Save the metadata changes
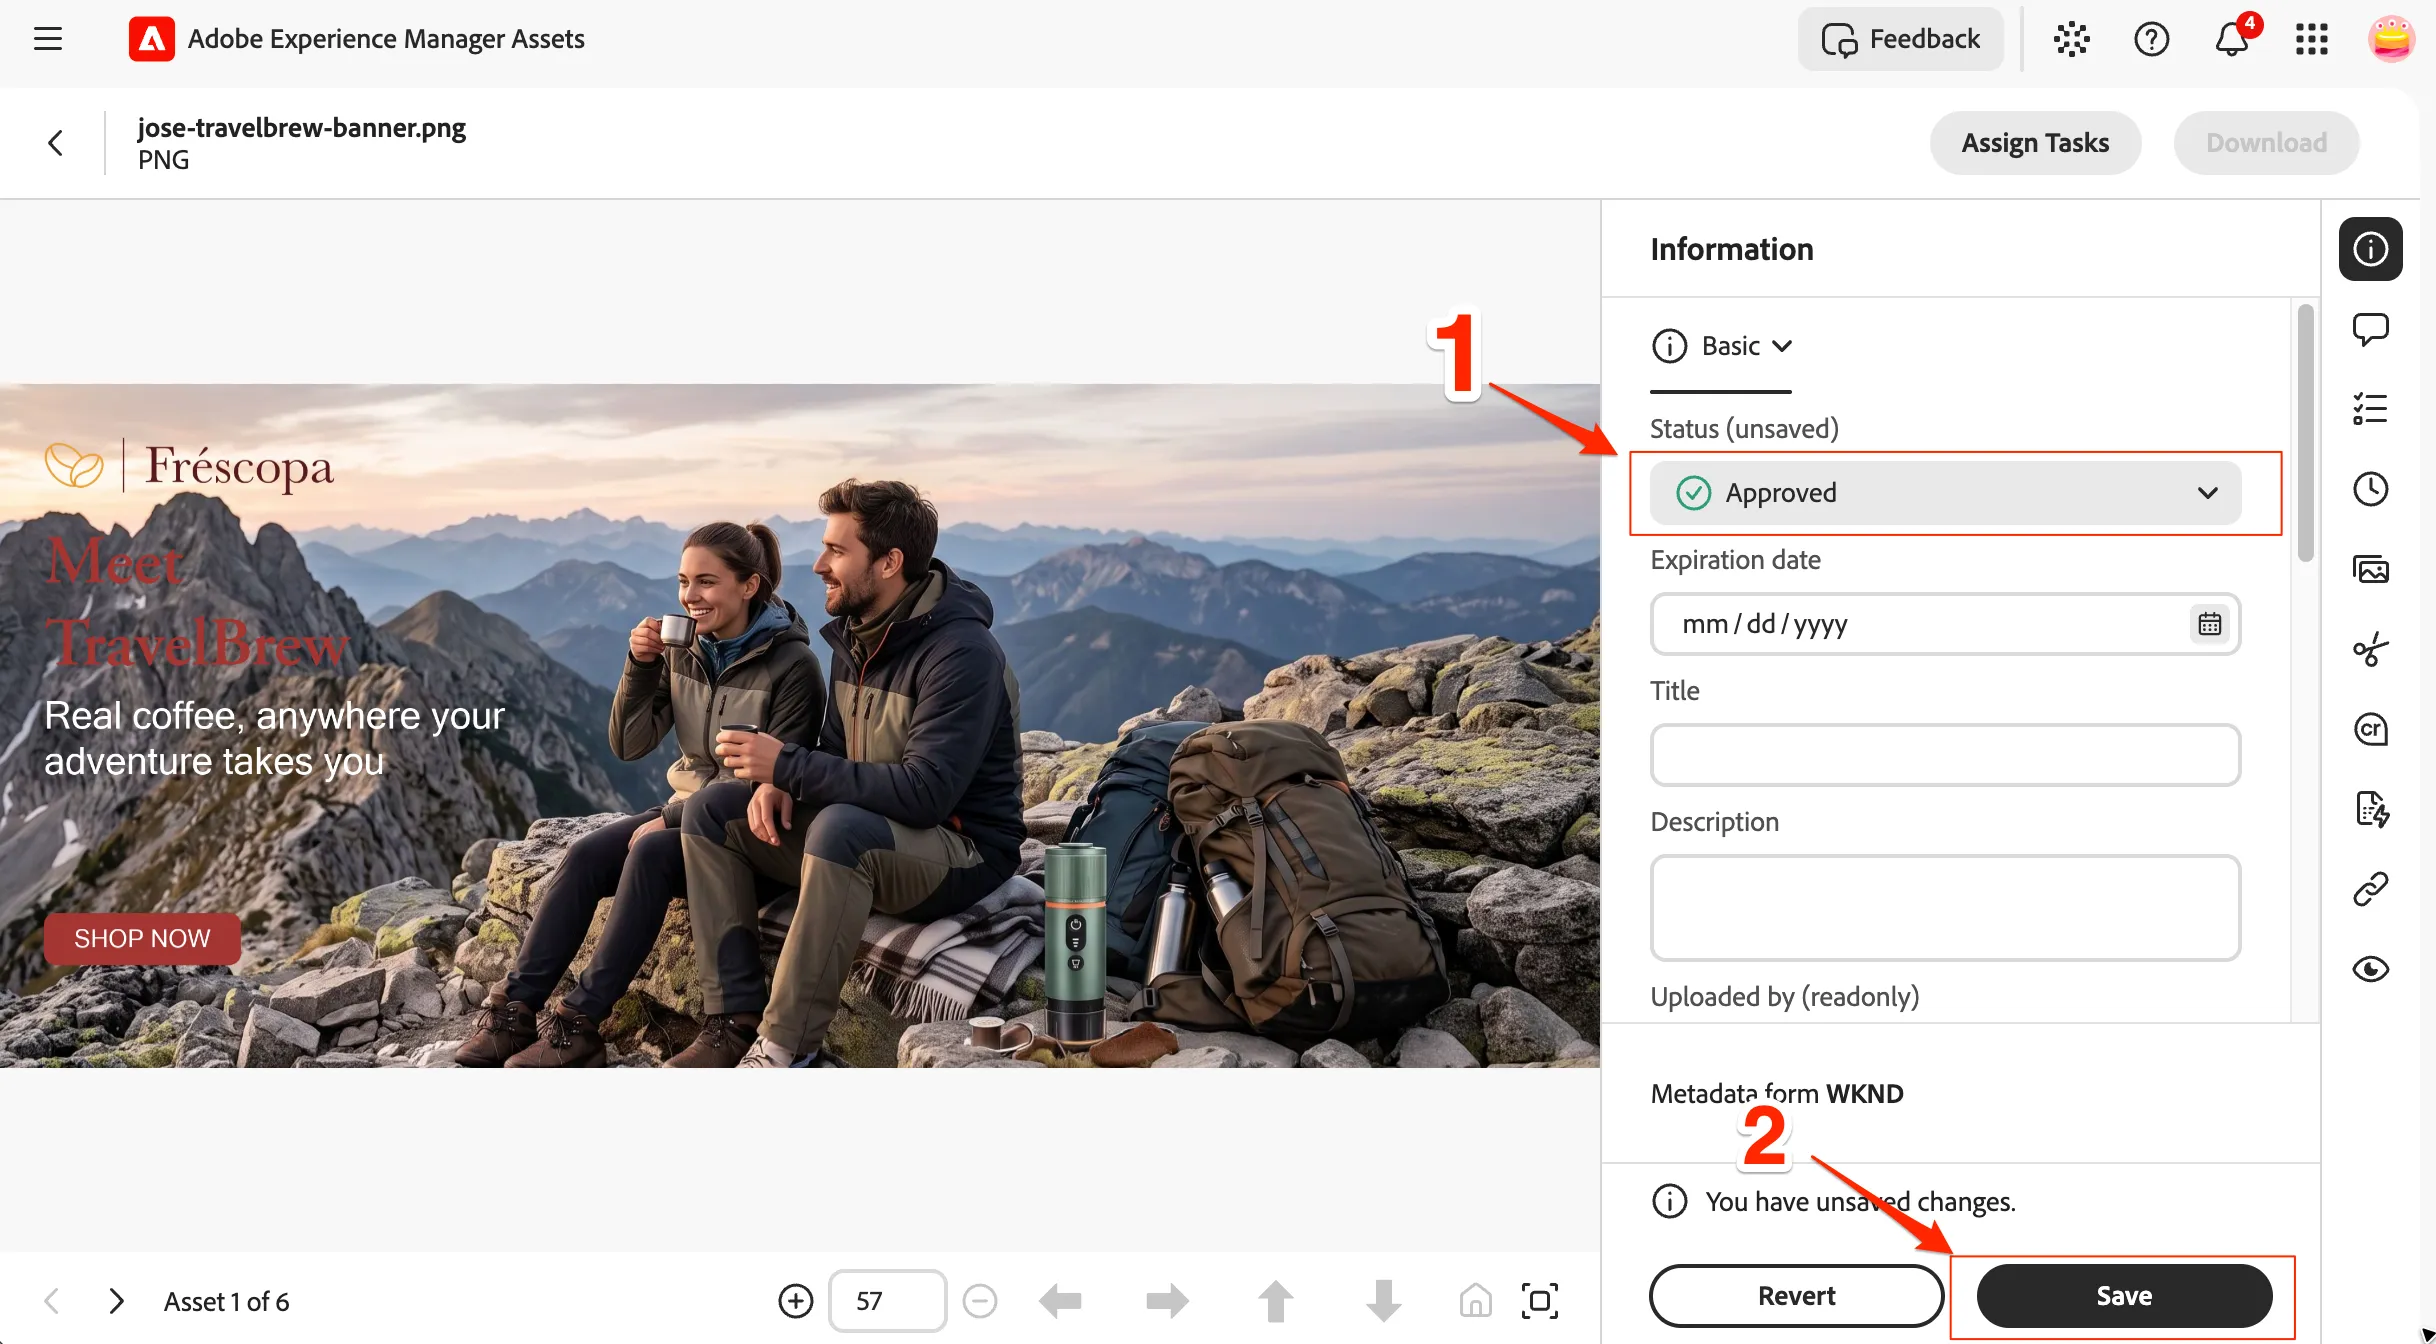This screenshot has height=1344, width=2436. tap(2124, 1296)
